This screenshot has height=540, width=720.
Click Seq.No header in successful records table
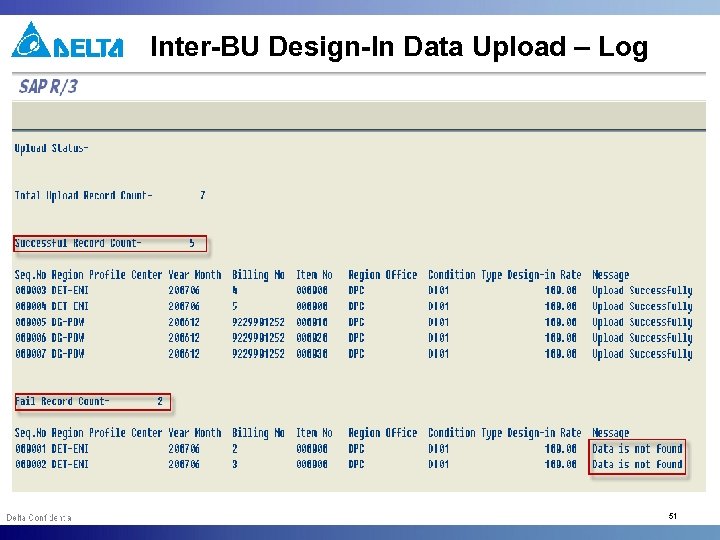[x=30, y=275]
